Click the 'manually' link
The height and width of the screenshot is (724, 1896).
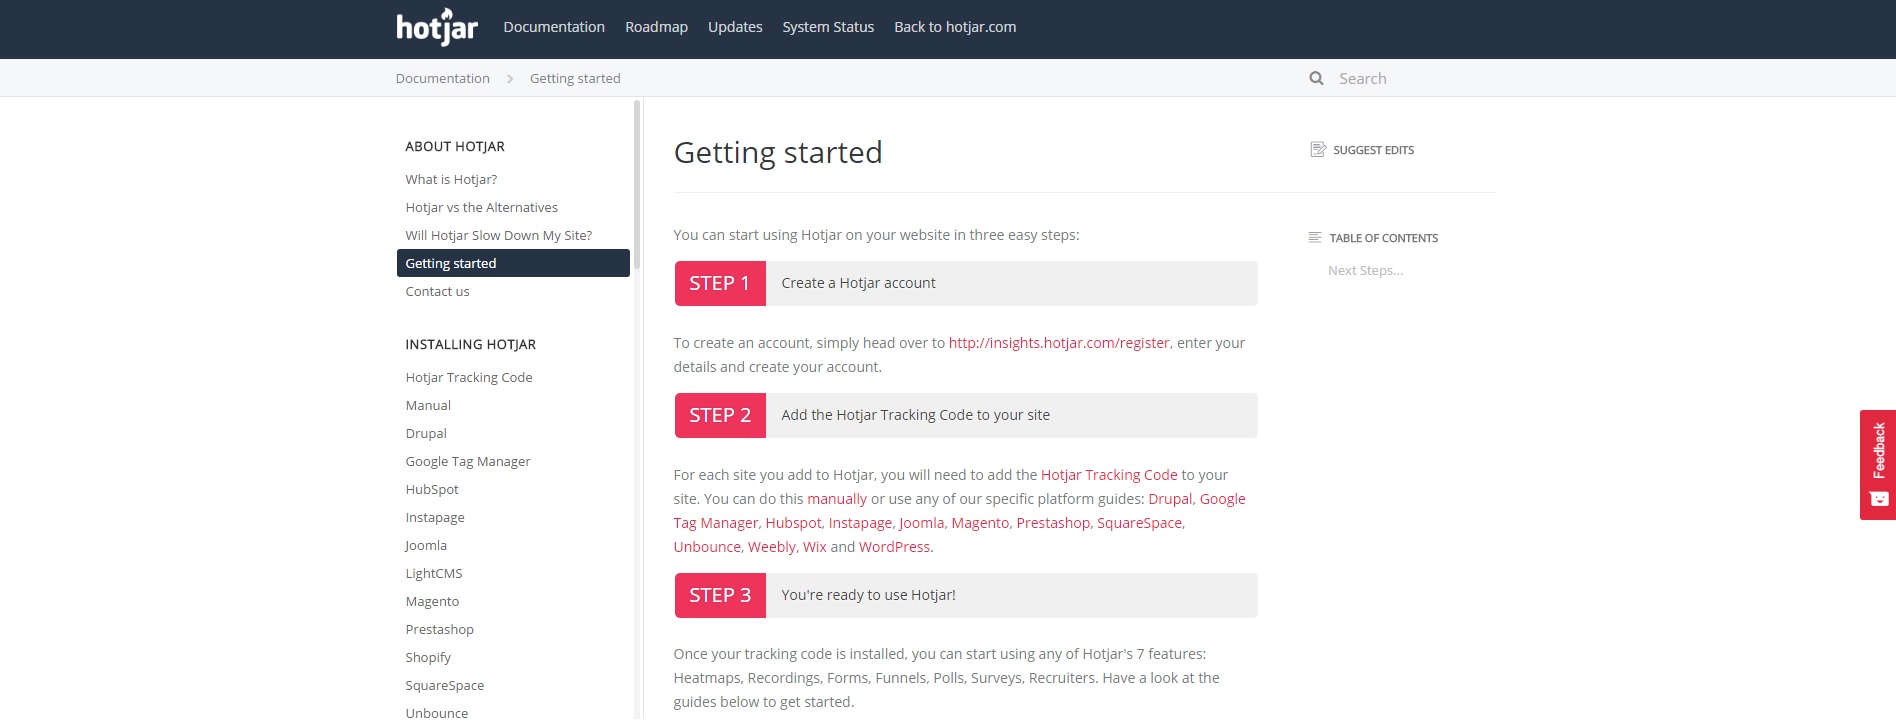point(837,499)
